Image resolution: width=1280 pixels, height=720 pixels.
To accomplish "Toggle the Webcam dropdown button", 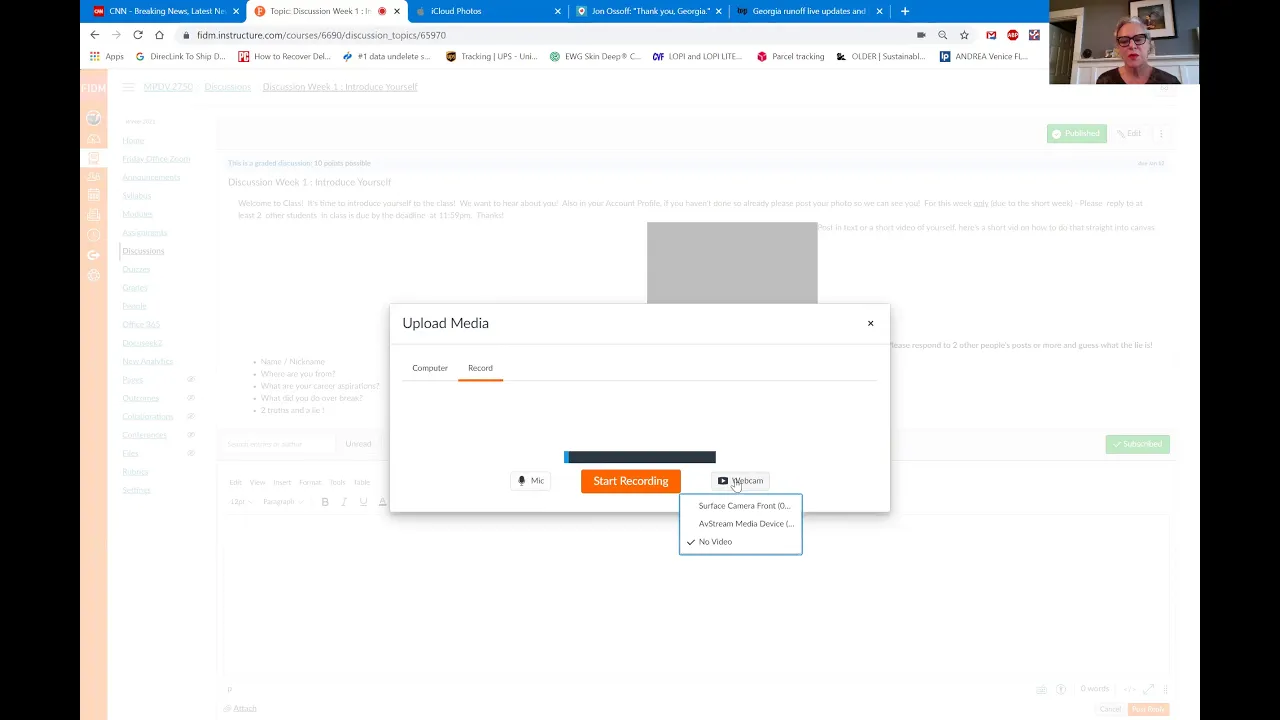I will (741, 481).
